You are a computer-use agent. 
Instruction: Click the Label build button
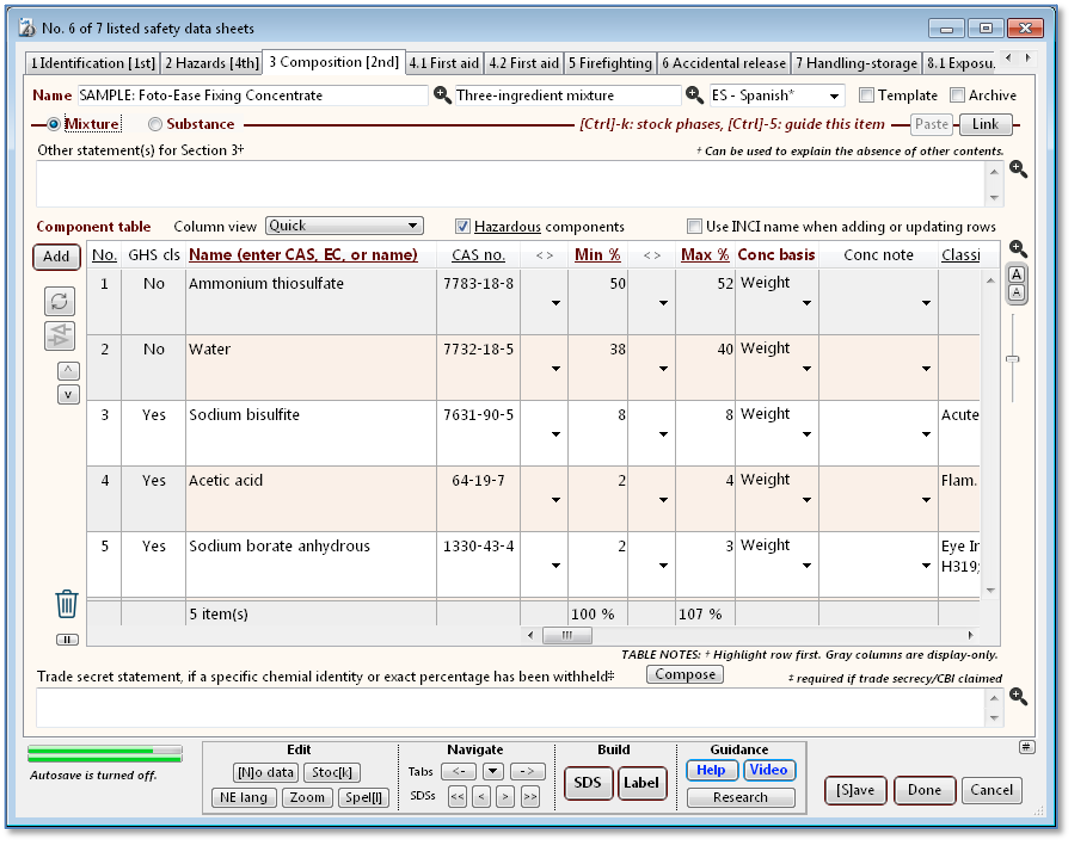point(641,783)
